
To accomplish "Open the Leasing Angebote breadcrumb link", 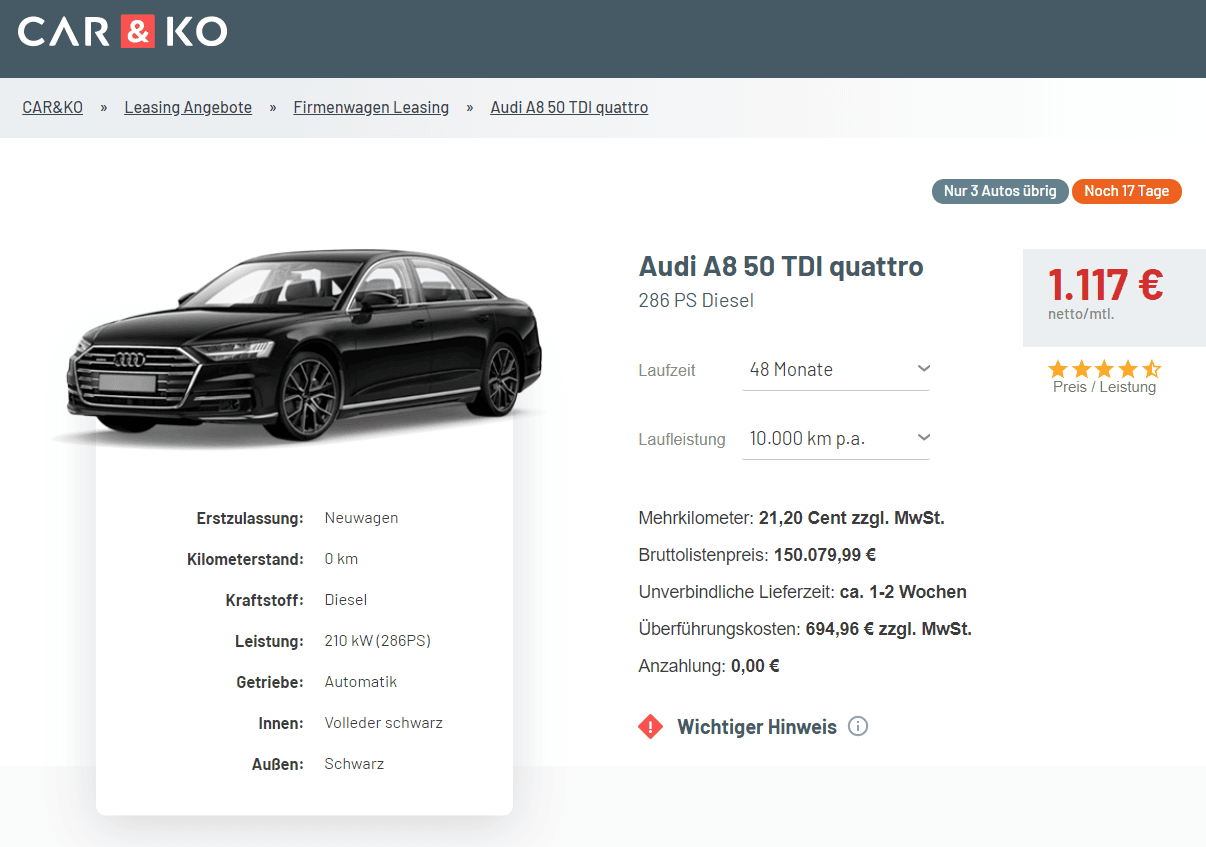I will click(188, 107).
